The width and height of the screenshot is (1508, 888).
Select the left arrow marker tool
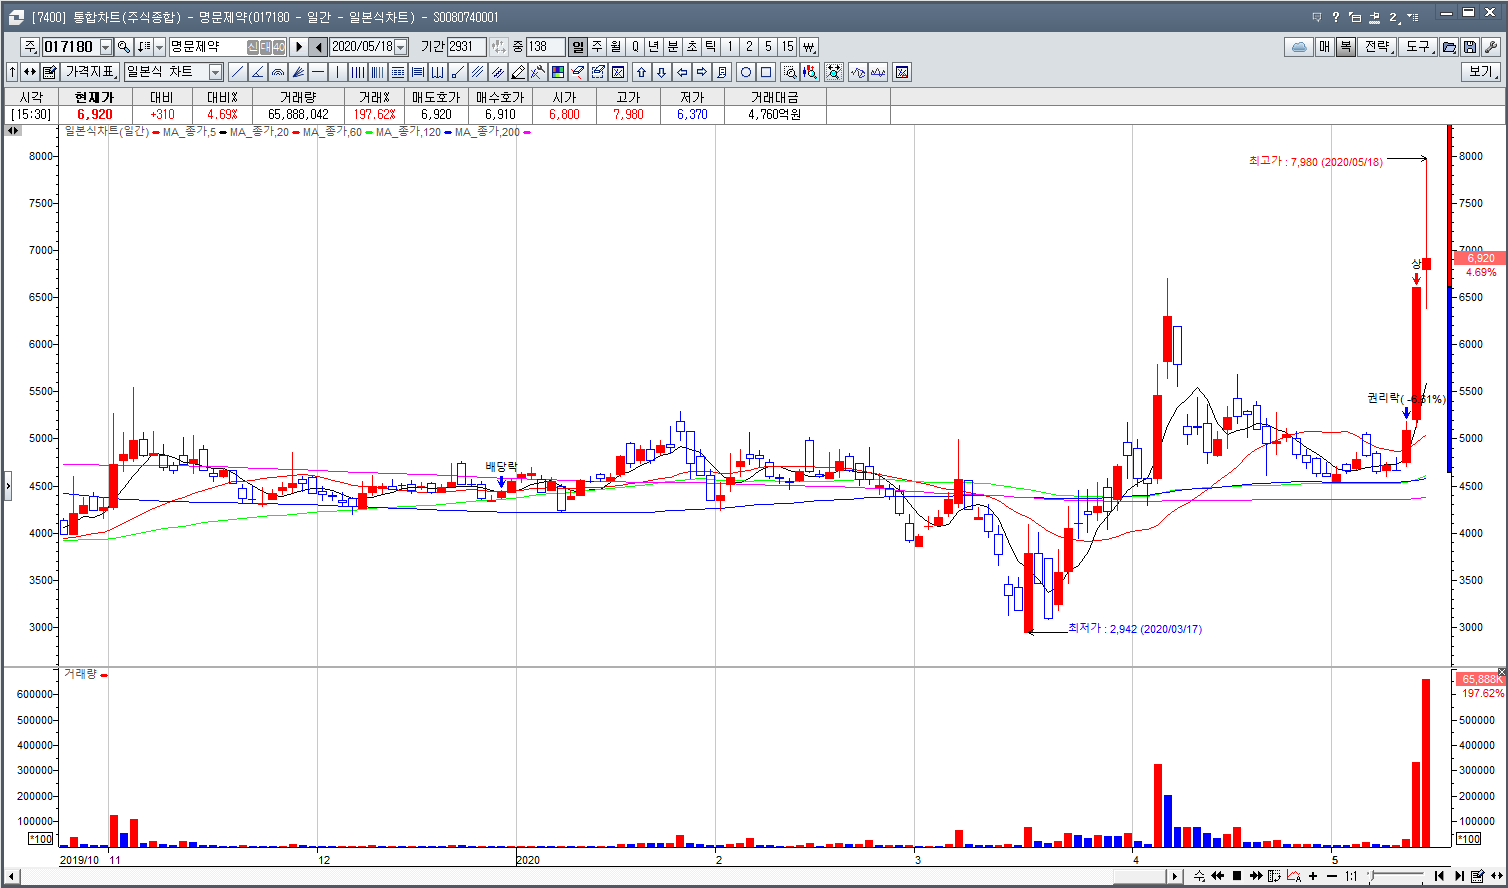(x=682, y=72)
